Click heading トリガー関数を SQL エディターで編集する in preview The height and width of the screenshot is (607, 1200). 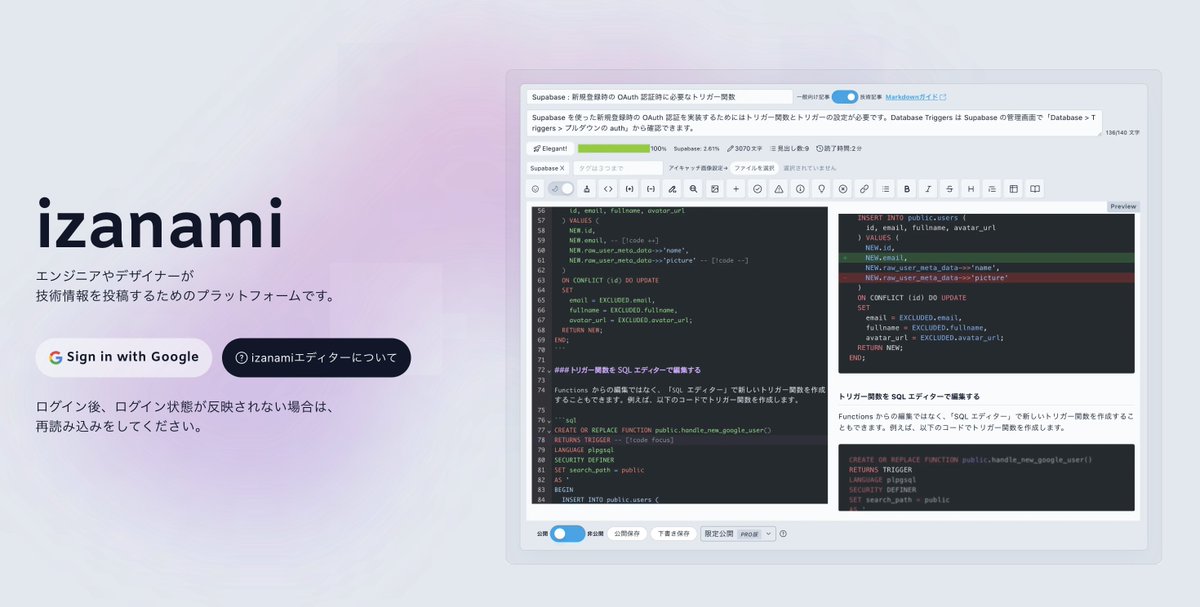pos(909,396)
